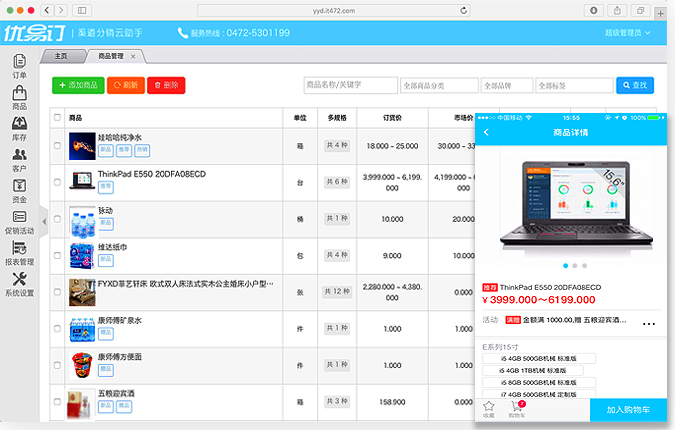The width and height of the screenshot is (675, 430).
Task: Check the ThinkPad E550 row checkbox
Action: pos(57,182)
